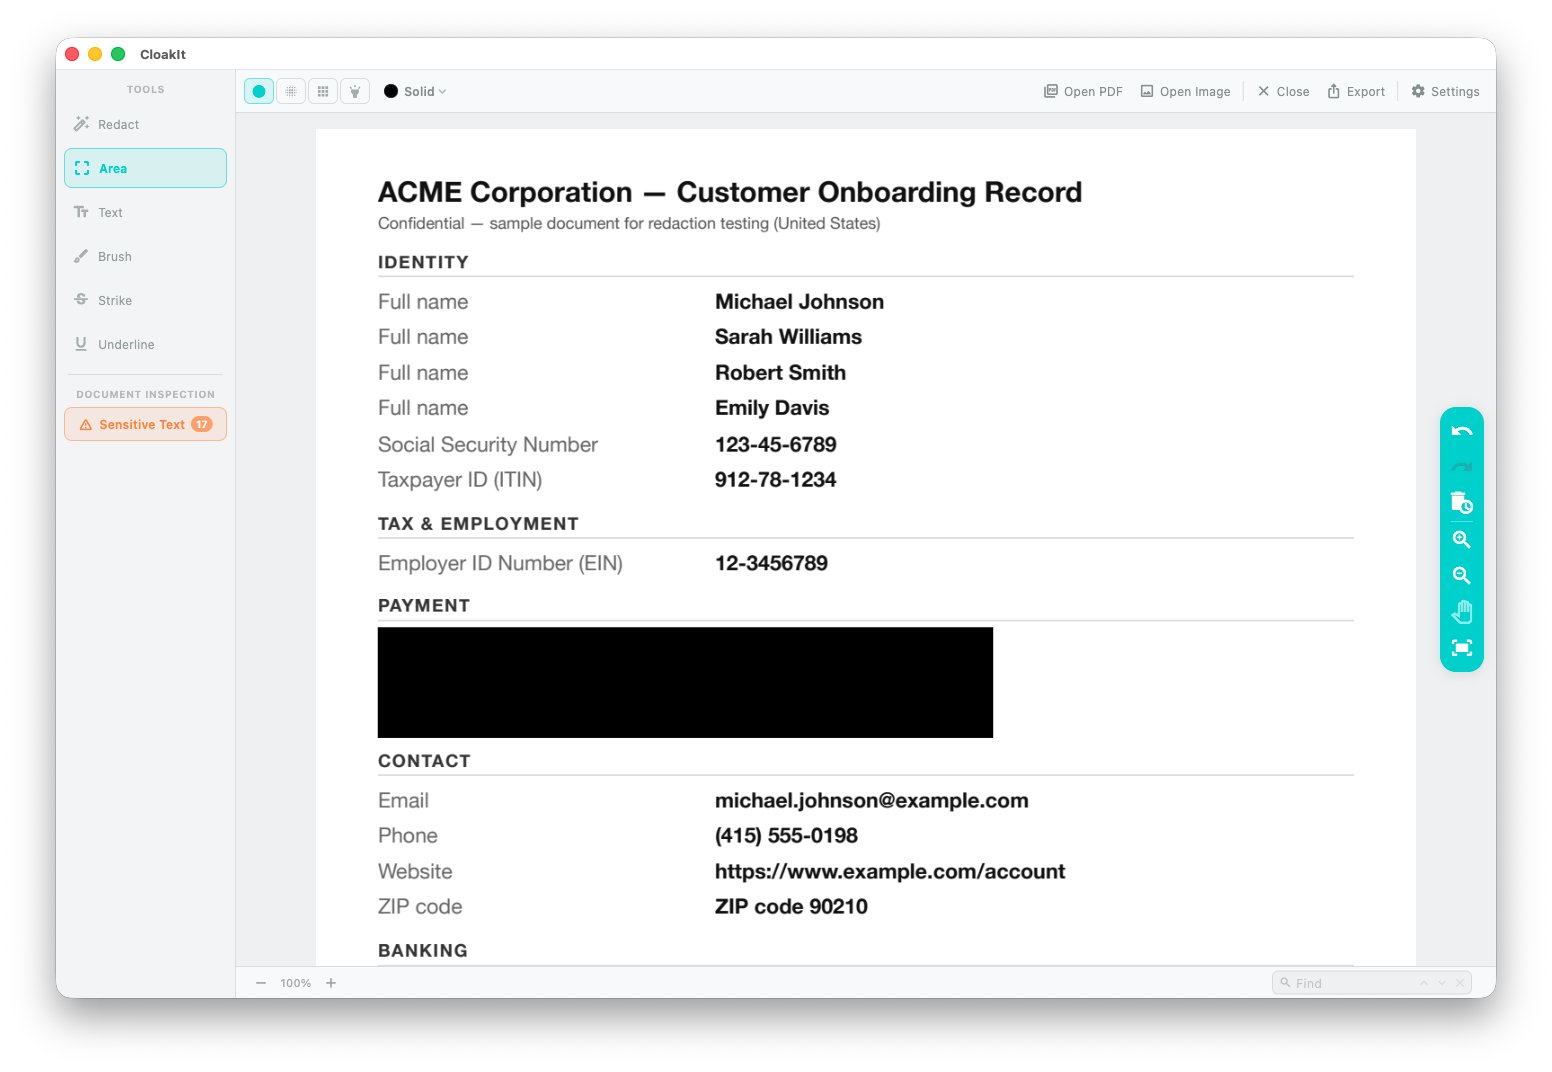Image resolution: width=1552 pixels, height=1072 pixels.
Task: Toggle the pixelate mosaic redaction style
Action: pyautogui.click(x=323, y=91)
